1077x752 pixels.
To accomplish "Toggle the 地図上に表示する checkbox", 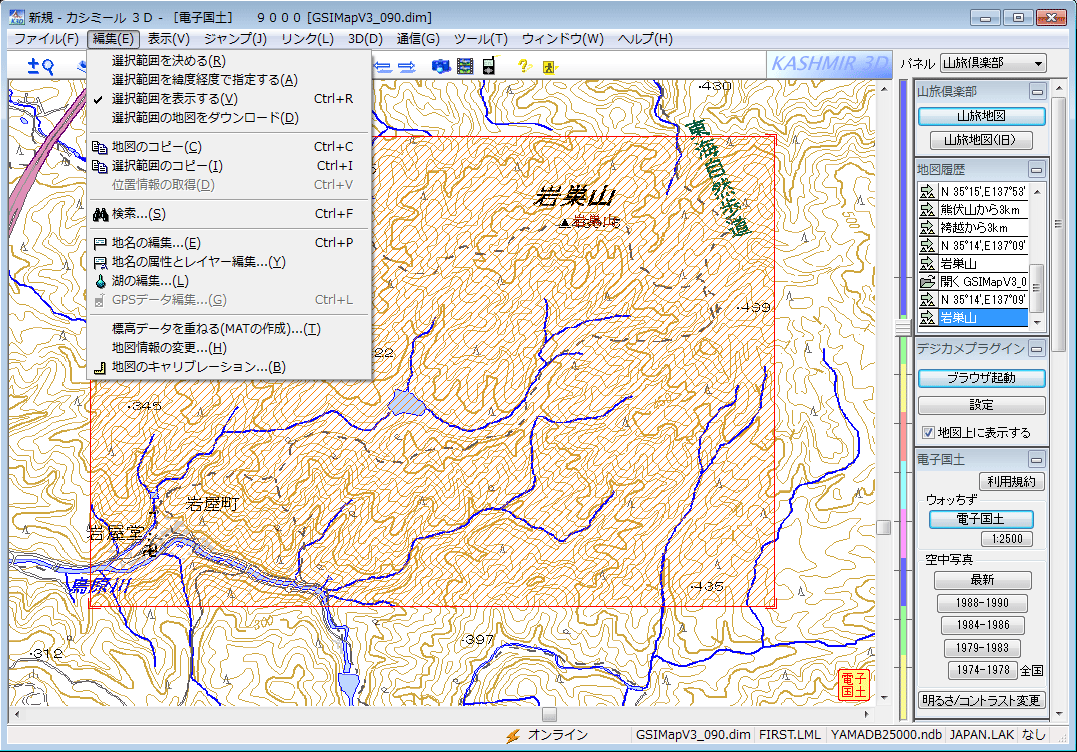I will pyautogui.click(x=928, y=433).
